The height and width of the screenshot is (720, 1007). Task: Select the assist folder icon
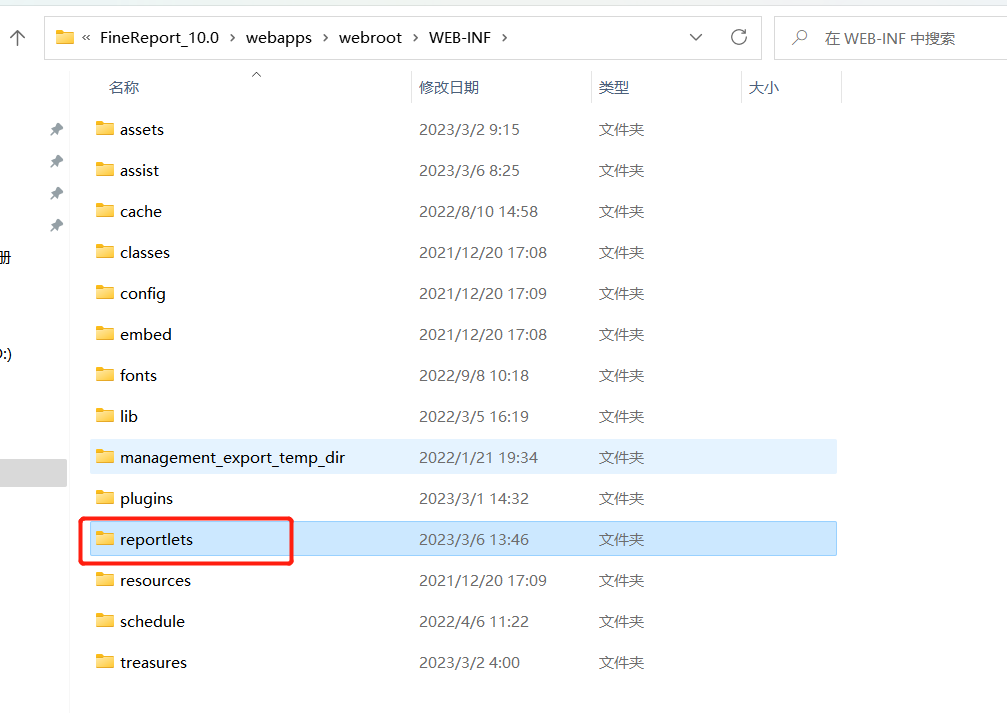pos(105,170)
